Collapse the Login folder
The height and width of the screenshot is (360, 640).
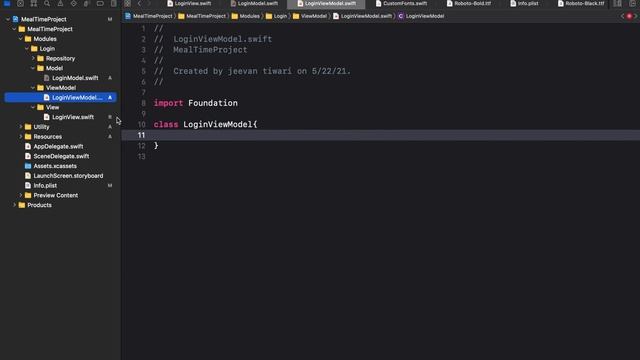point(27,49)
